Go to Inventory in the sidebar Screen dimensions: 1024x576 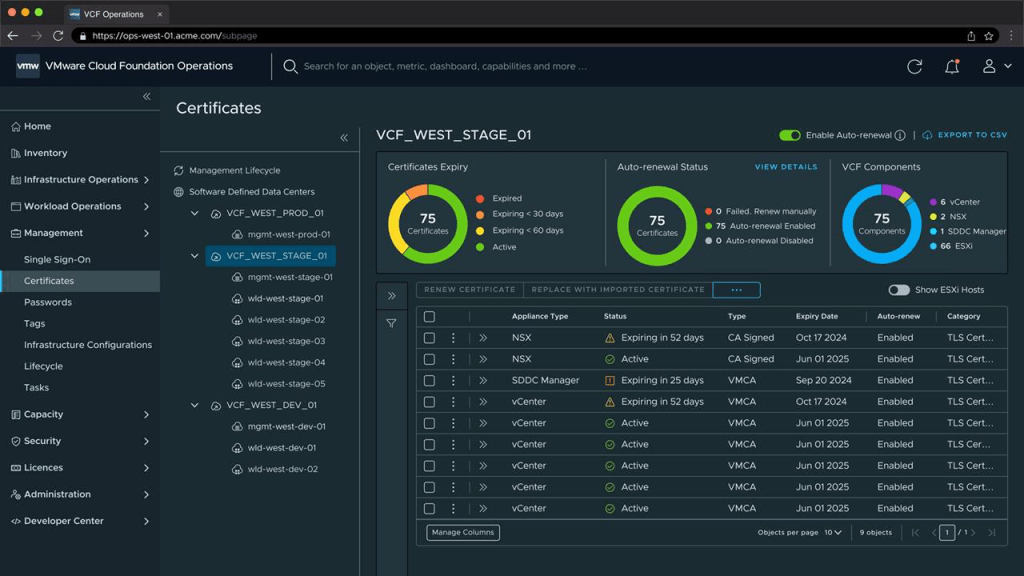click(x=45, y=153)
